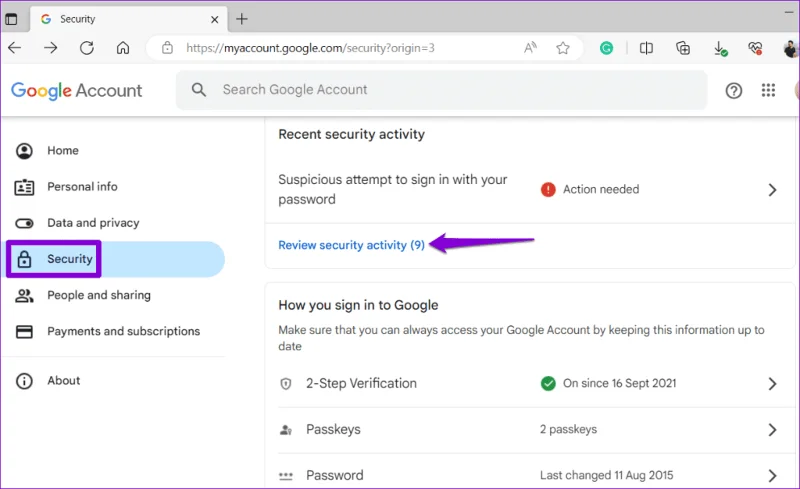
Task: Activate the Read aloud icon in address bar
Action: pos(531,48)
